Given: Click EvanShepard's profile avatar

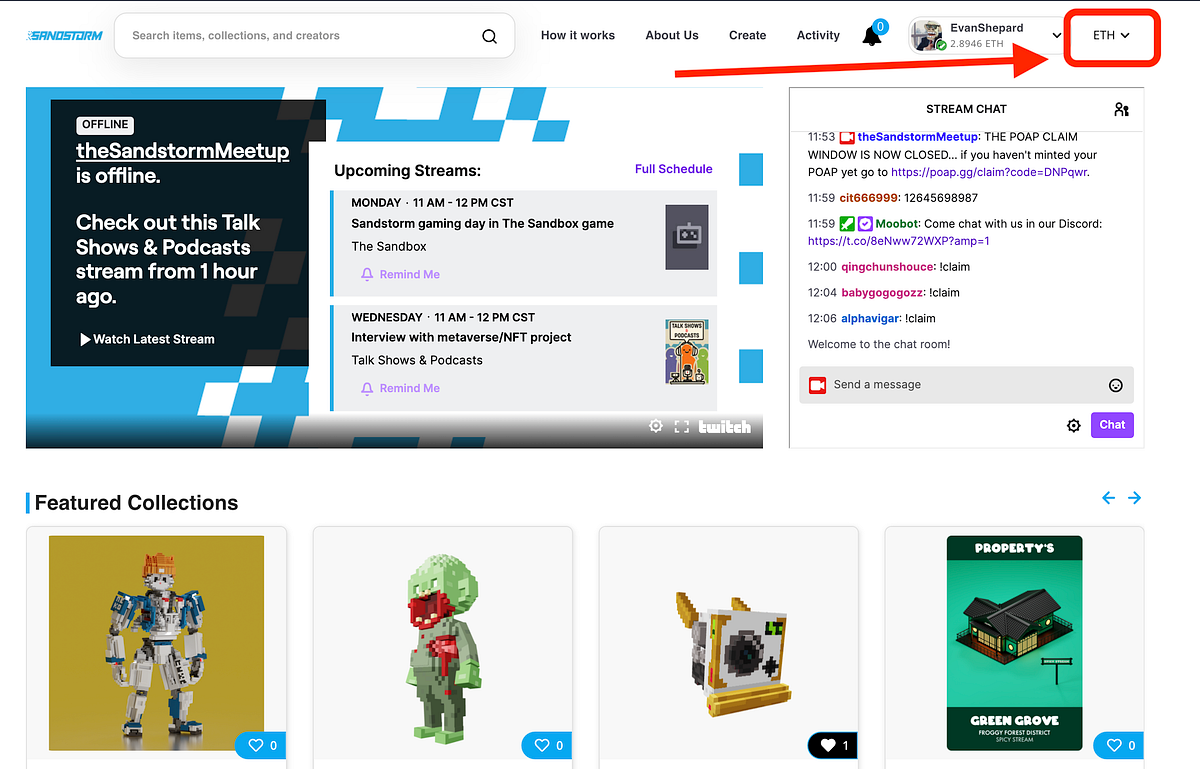Looking at the screenshot, I should point(926,36).
